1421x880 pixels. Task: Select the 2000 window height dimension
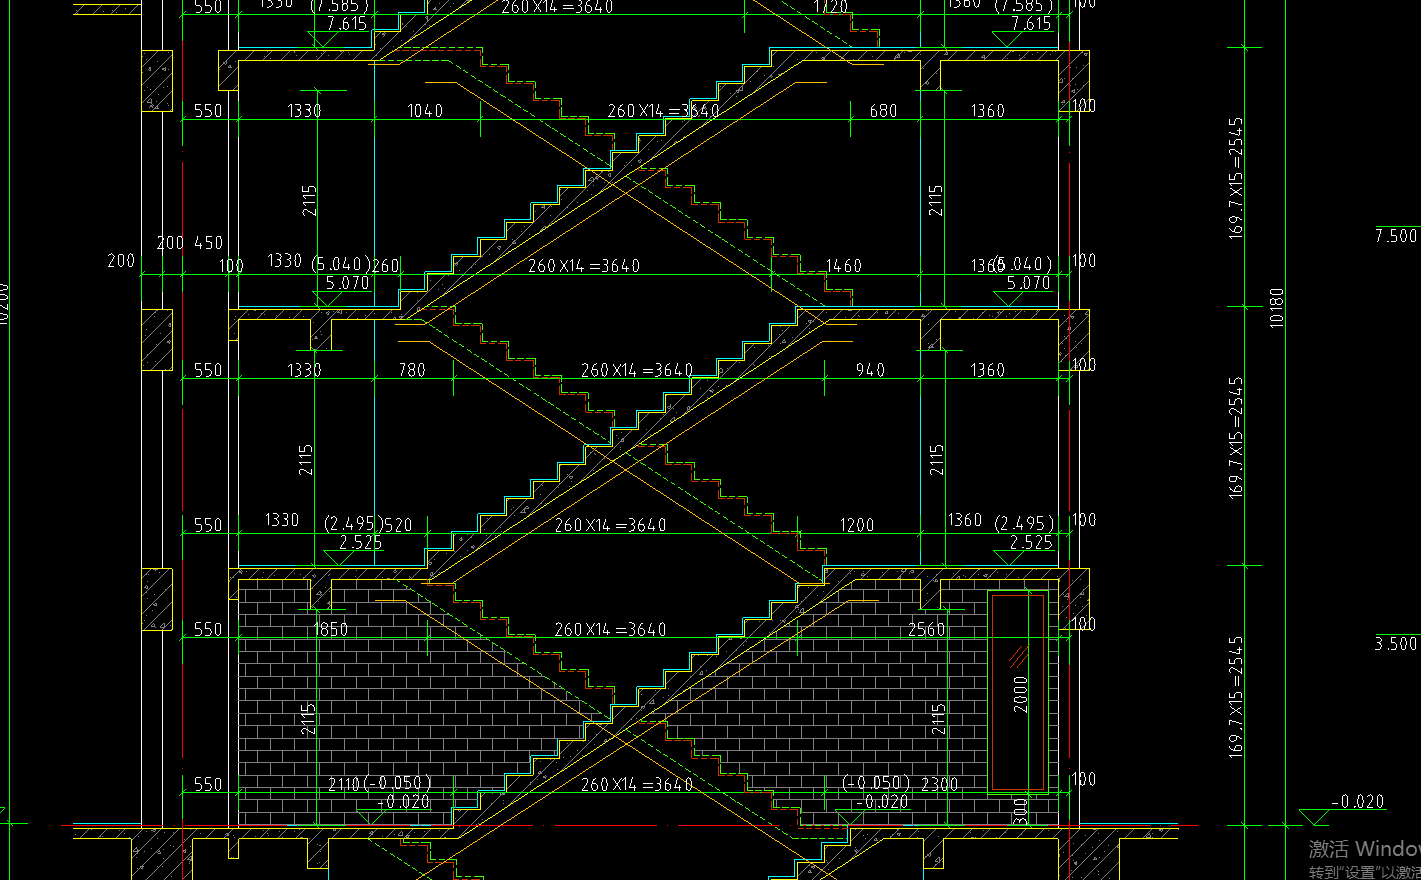[x=1021, y=695]
